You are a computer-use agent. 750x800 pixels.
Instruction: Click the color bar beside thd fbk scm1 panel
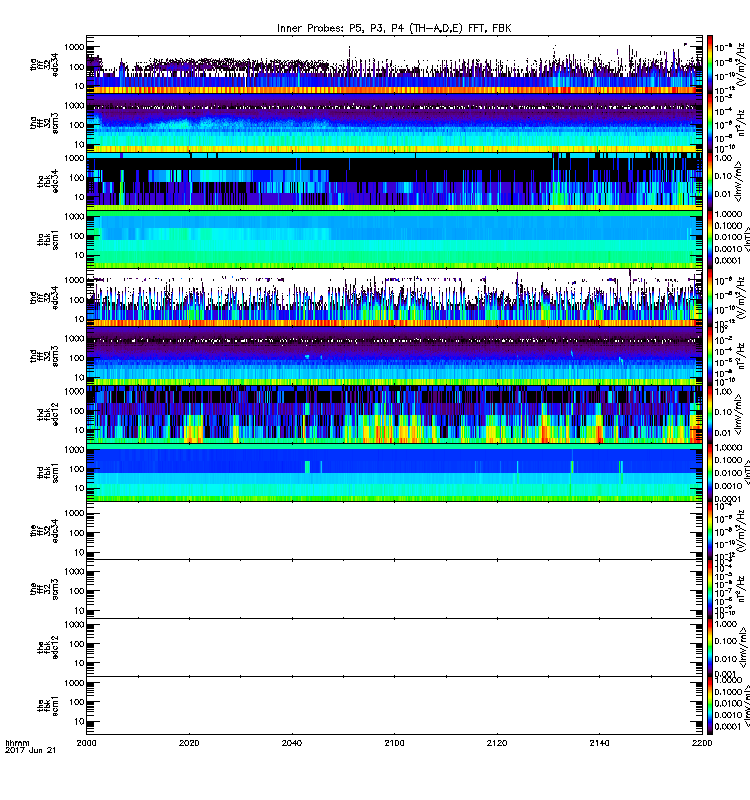coord(710,473)
